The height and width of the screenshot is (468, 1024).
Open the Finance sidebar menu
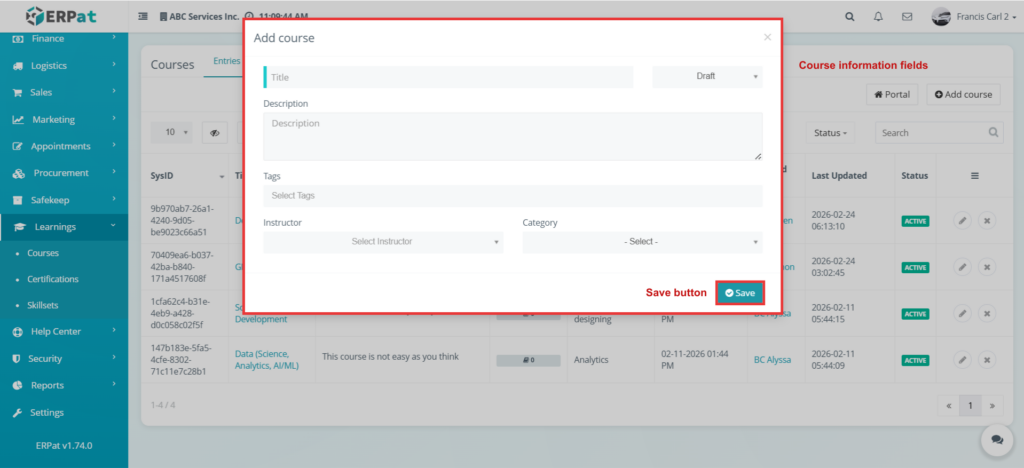[64, 39]
